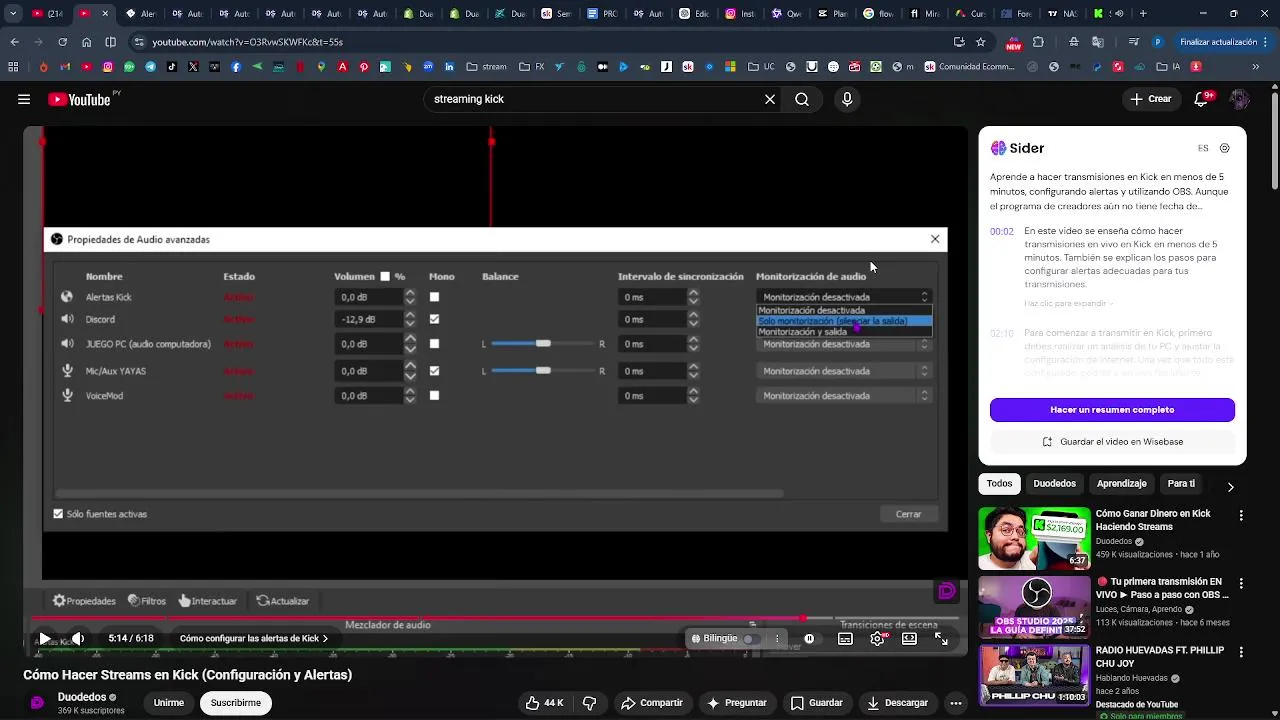Open the YouTube guide hamburger menu
1280x720 pixels.
click(x=24, y=99)
